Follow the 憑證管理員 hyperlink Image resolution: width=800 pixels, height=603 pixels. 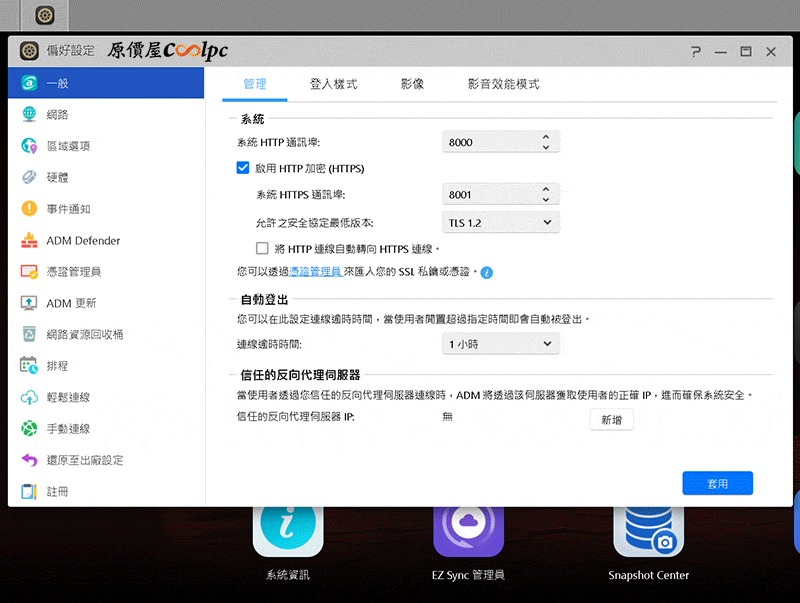[x=315, y=271]
